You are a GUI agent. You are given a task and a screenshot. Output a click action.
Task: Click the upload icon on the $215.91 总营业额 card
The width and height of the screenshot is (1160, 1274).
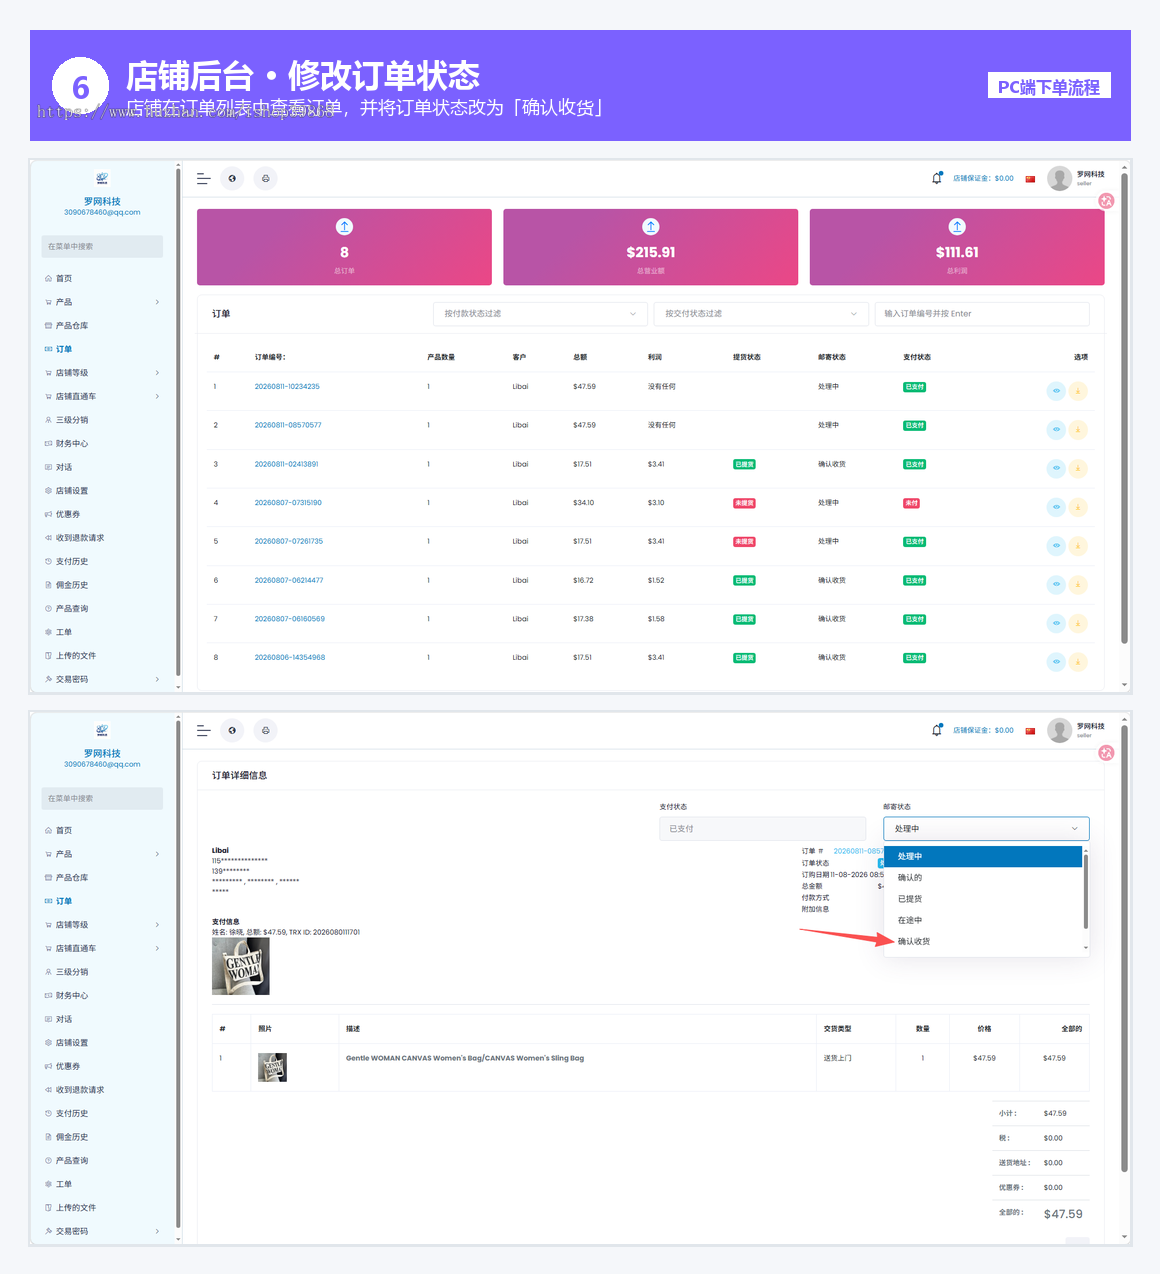pos(651,227)
